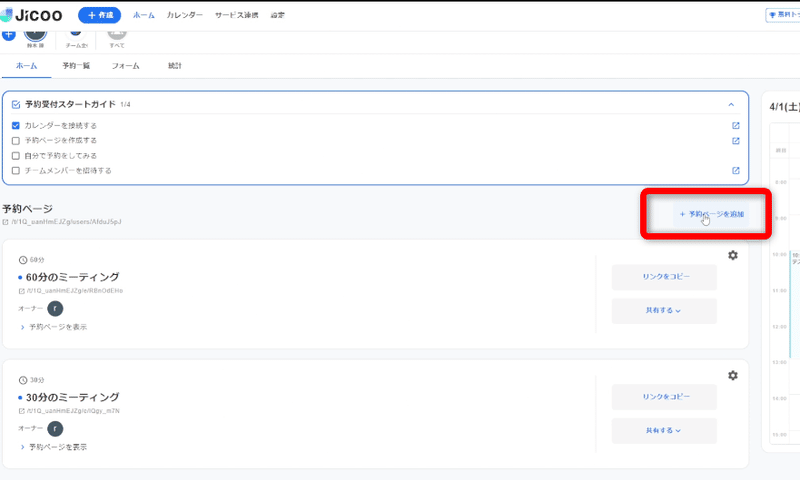Switch to the 予約一覧 tab
Screen dimensions: 800x480
tap(76, 66)
